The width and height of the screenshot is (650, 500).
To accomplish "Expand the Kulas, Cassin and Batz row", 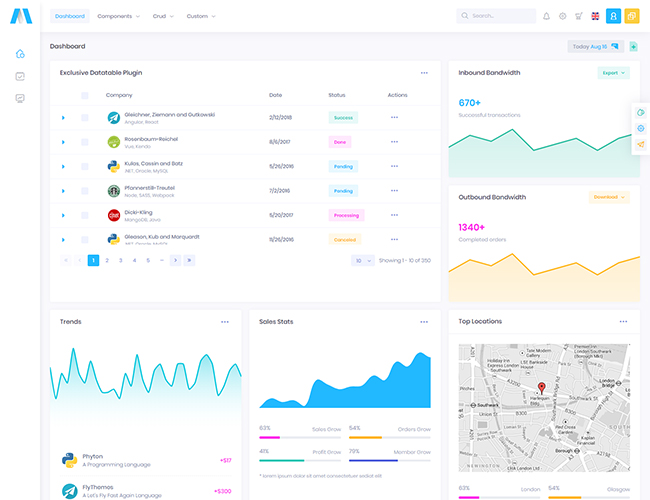I will tap(63, 166).
